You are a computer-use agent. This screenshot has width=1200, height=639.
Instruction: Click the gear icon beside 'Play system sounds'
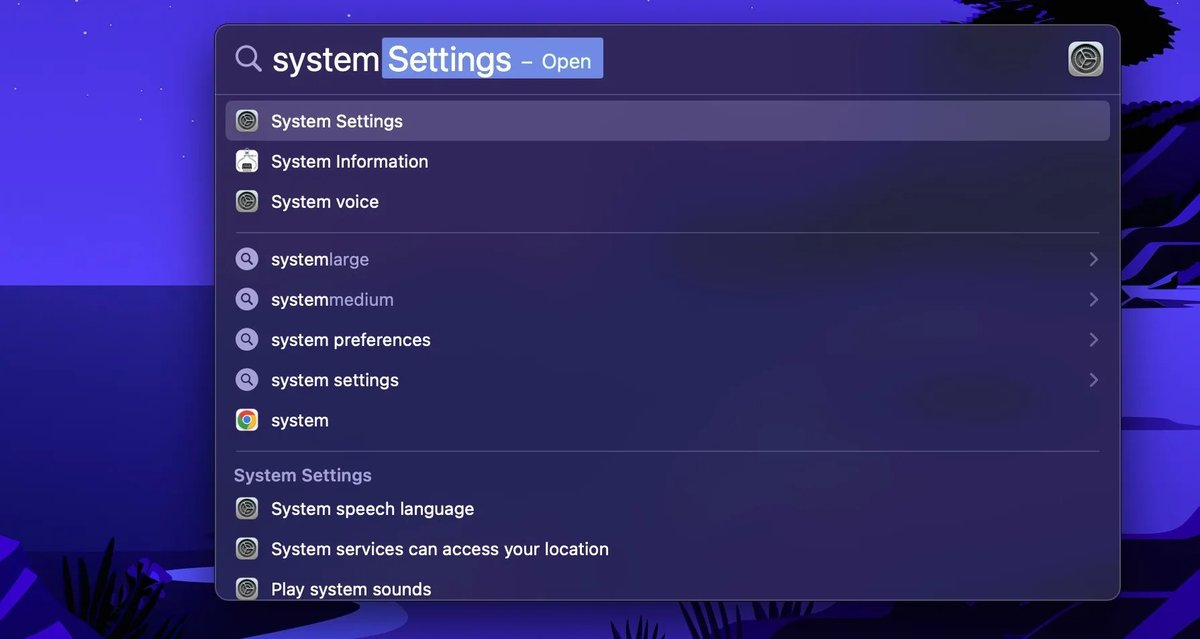coord(247,588)
